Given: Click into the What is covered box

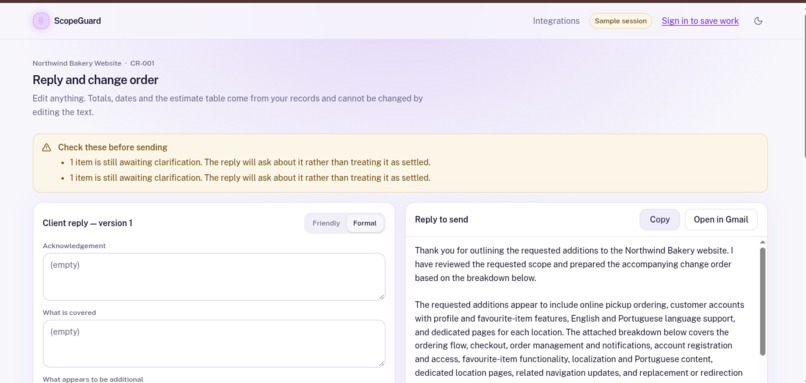Looking at the screenshot, I should (214, 343).
